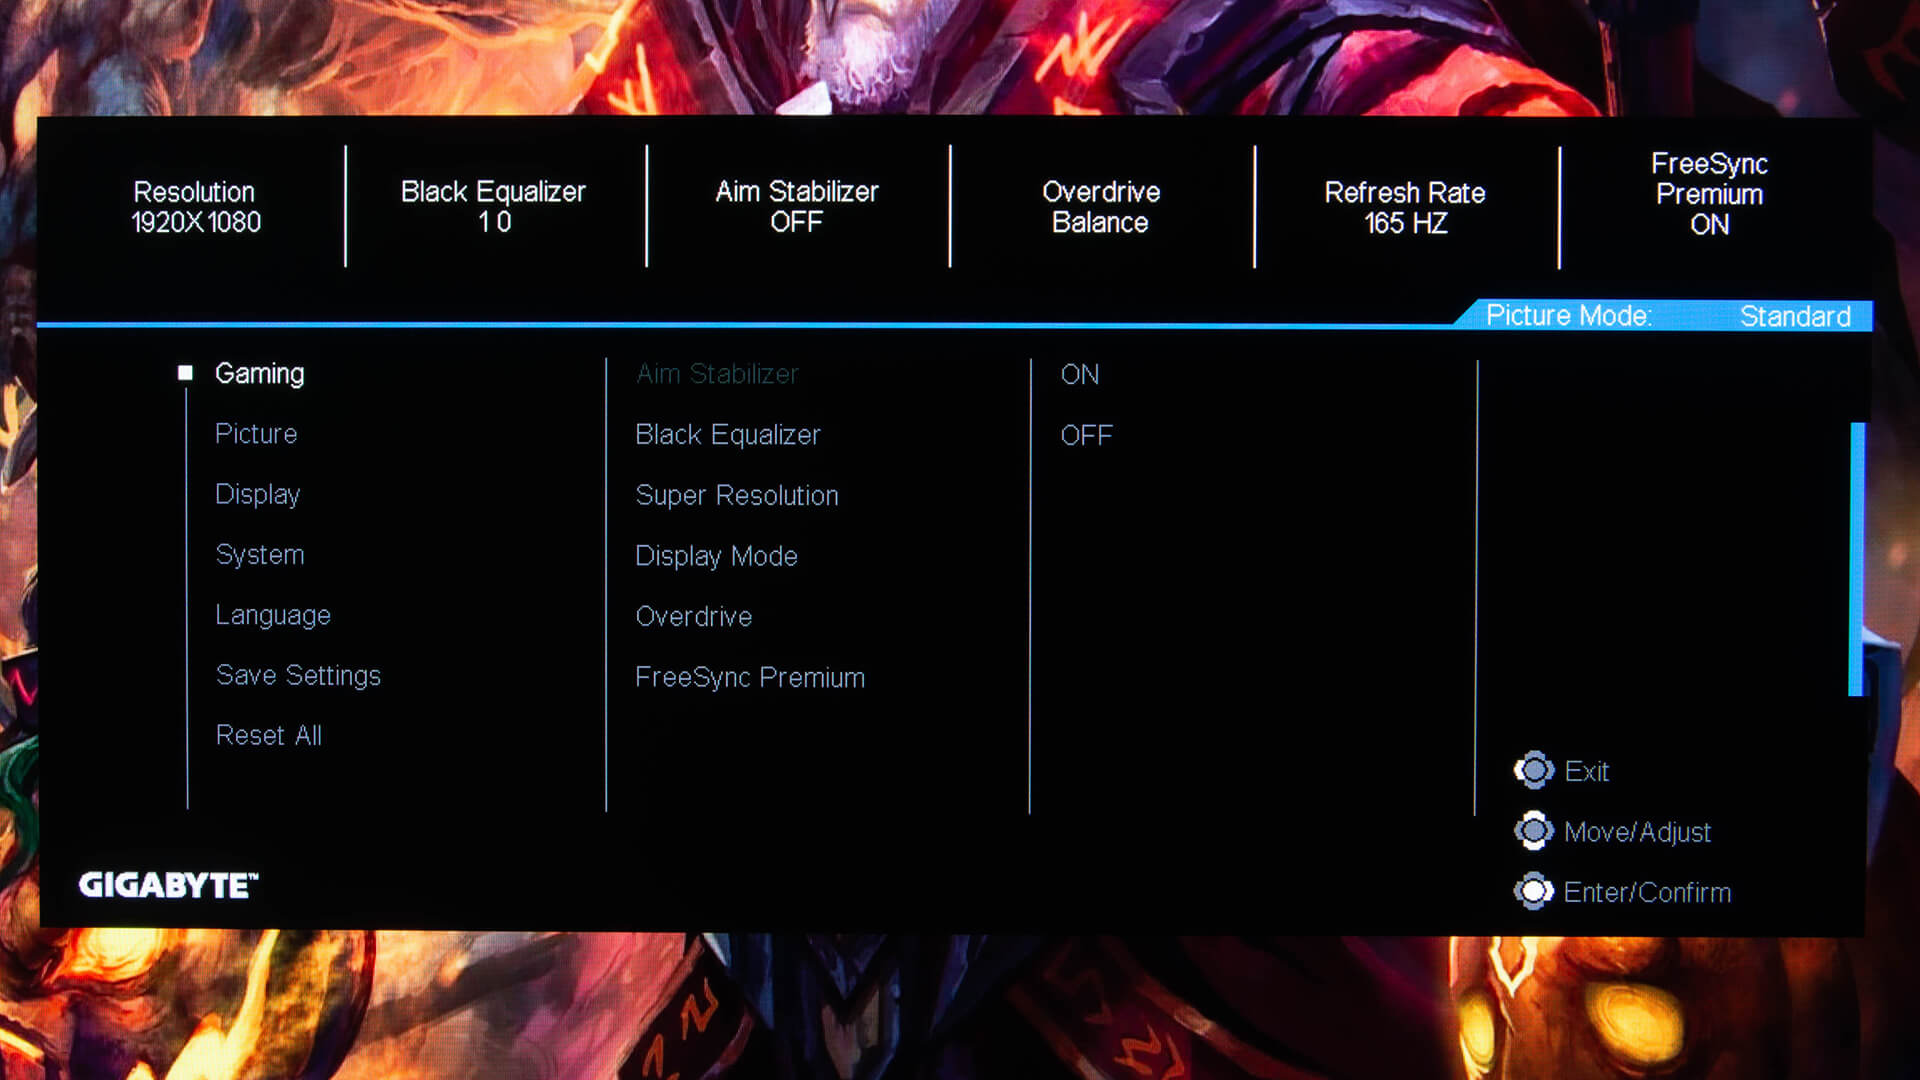Click Save Settings

coord(298,676)
